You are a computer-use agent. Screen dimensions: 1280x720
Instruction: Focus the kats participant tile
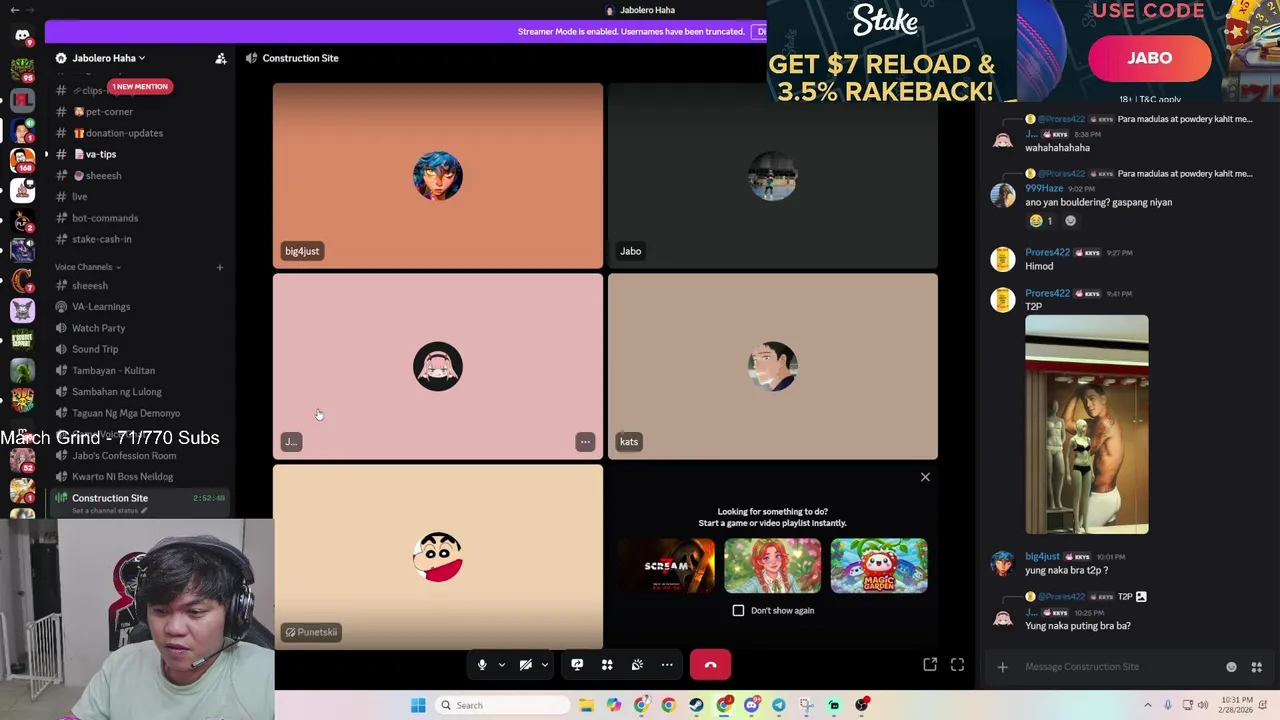coord(773,366)
